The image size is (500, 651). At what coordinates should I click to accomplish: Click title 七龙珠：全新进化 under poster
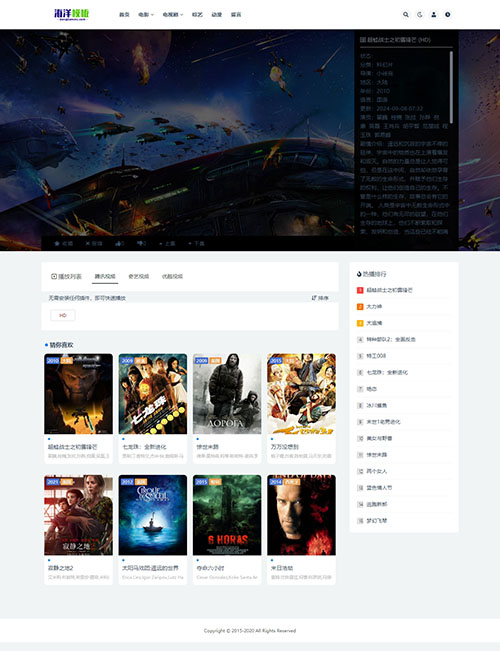pos(145,447)
